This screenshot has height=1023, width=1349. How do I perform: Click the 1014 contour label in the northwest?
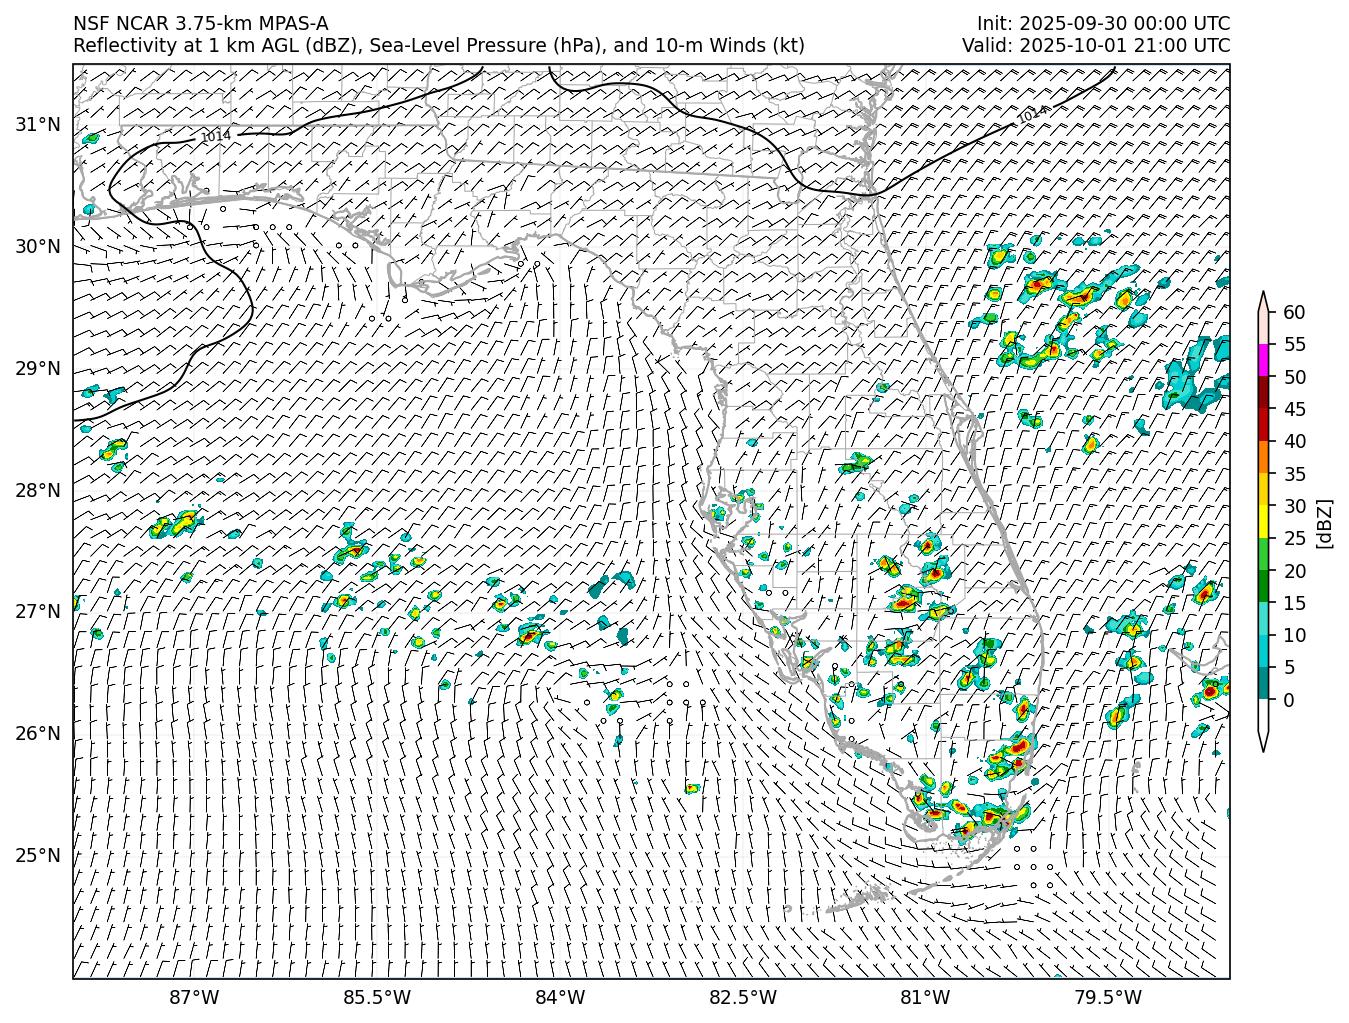(215, 135)
